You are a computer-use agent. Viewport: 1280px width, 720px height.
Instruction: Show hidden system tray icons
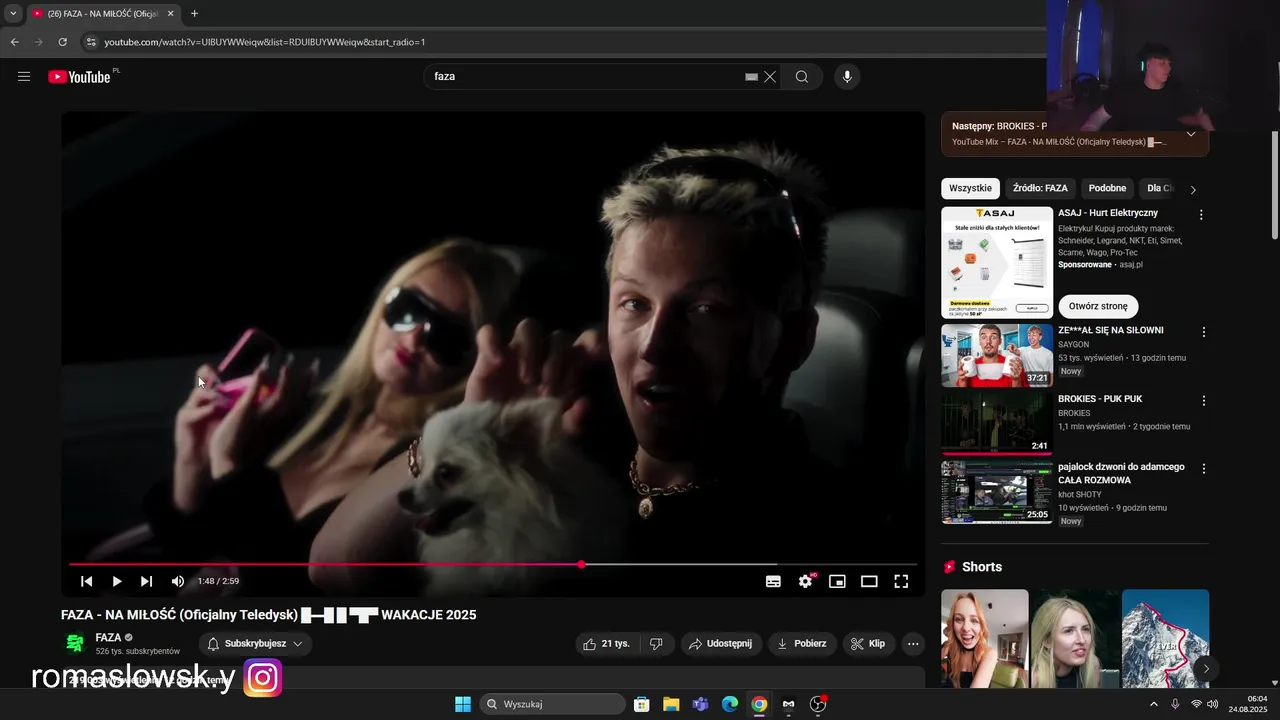(x=1153, y=704)
